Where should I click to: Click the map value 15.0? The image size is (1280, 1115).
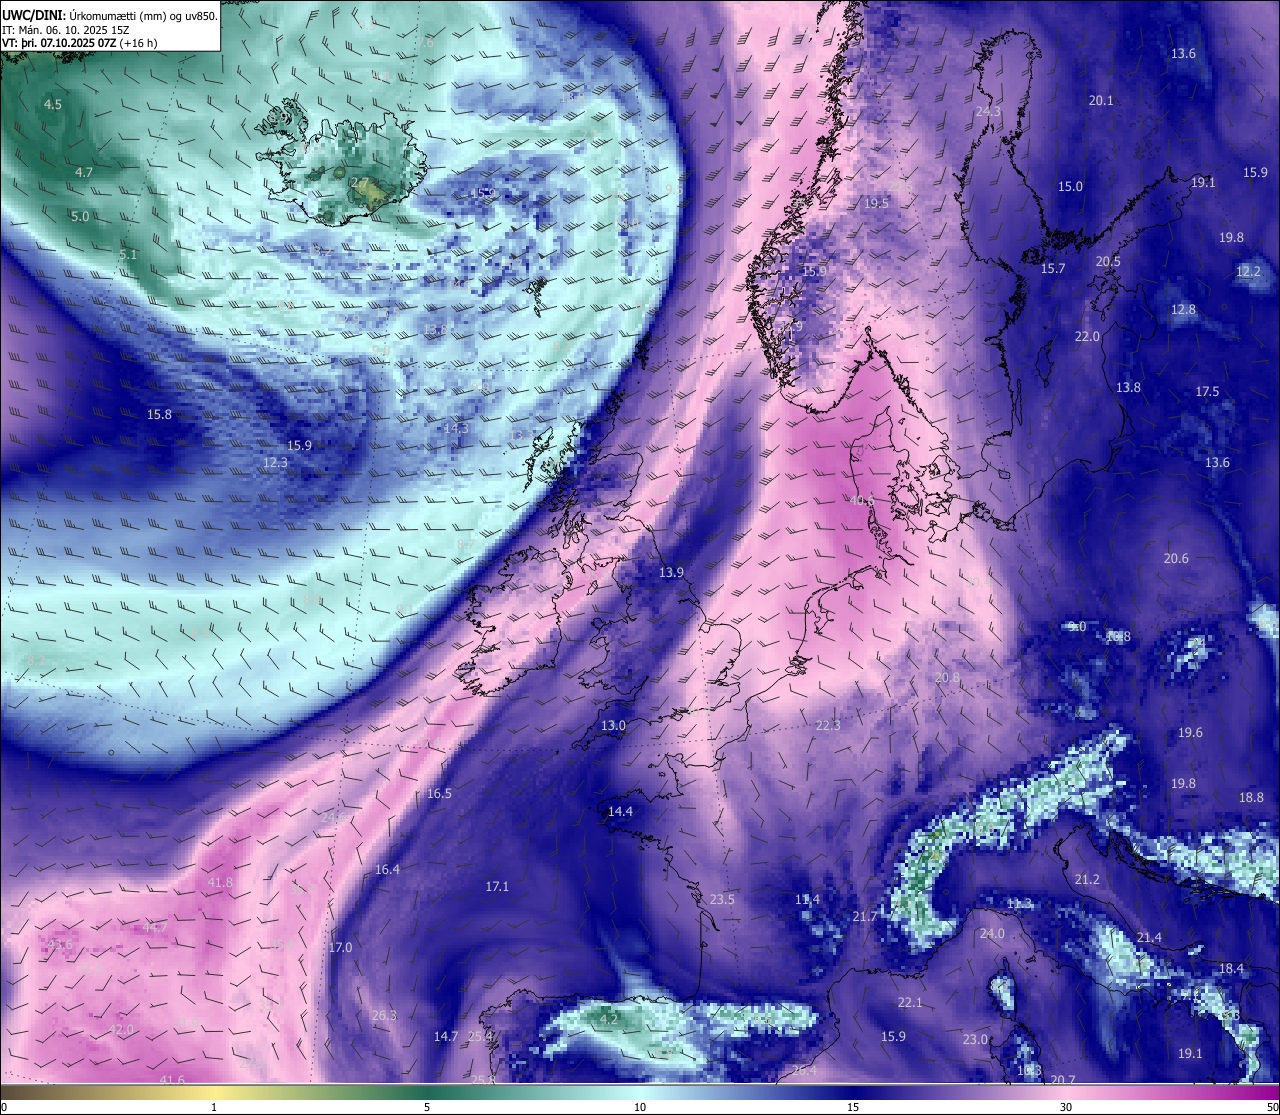(1071, 187)
